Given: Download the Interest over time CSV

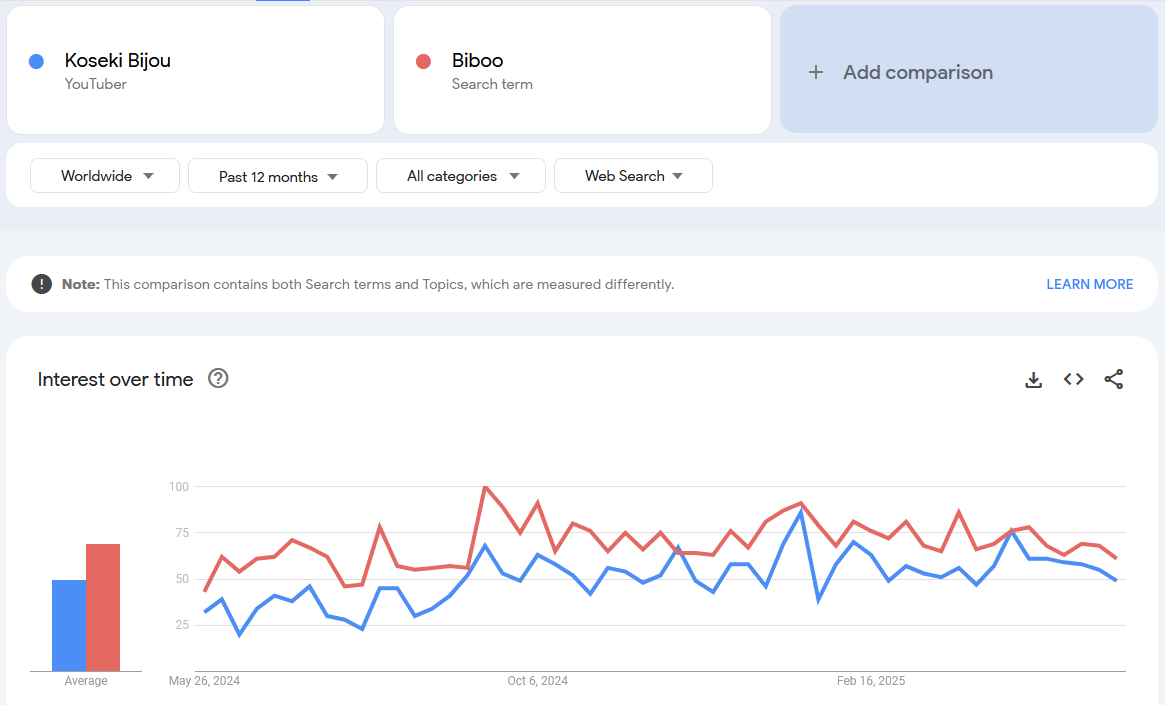Looking at the screenshot, I should tap(1034, 380).
